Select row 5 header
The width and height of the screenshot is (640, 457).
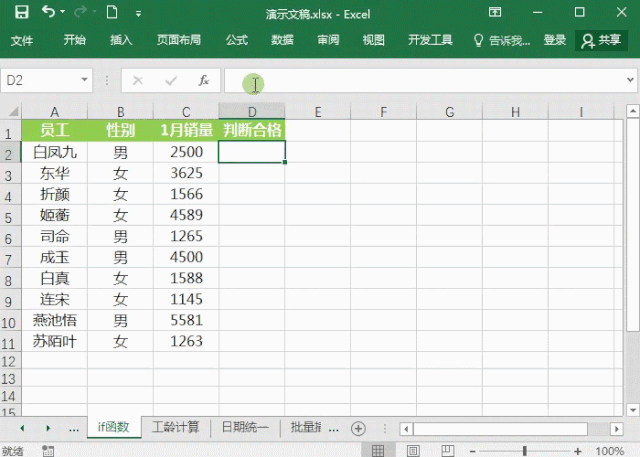coord(10,215)
